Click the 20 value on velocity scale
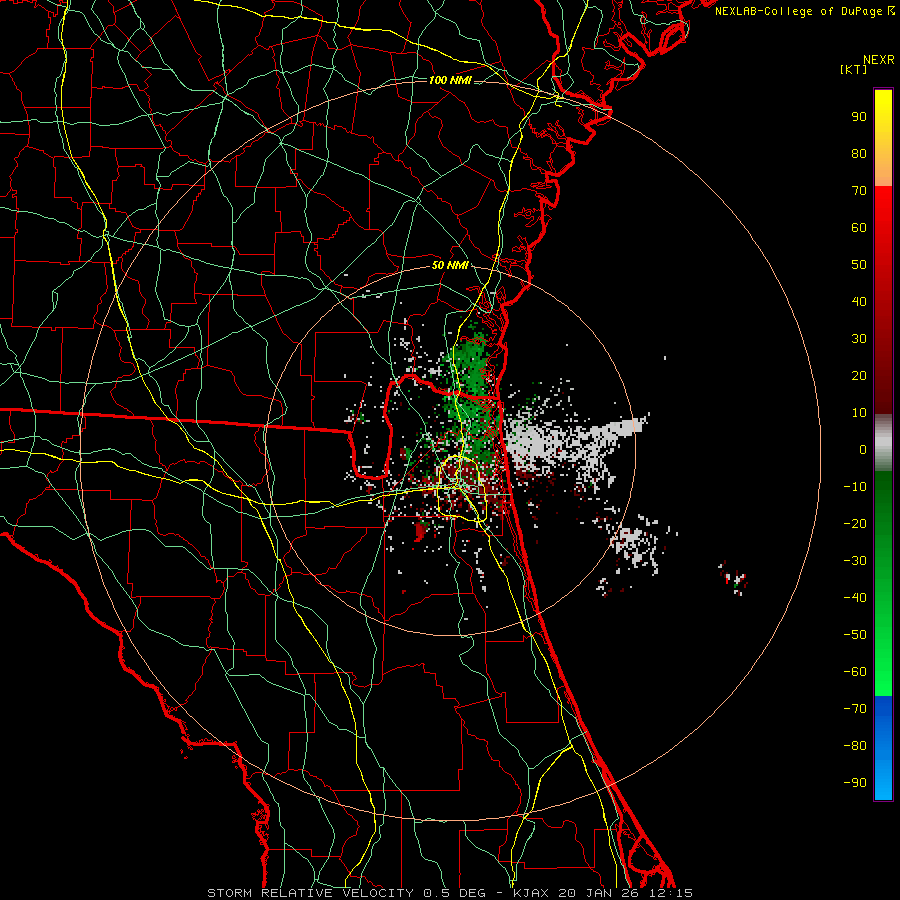Viewport: 900px width, 900px height. [x=859, y=375]
